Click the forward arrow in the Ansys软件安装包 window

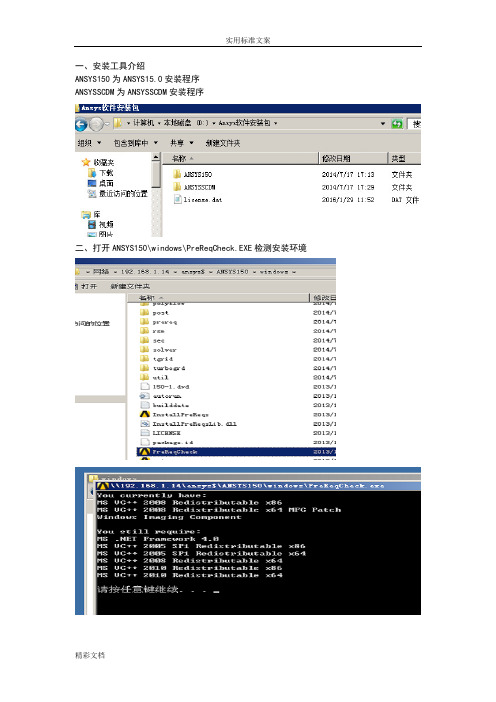96,124
